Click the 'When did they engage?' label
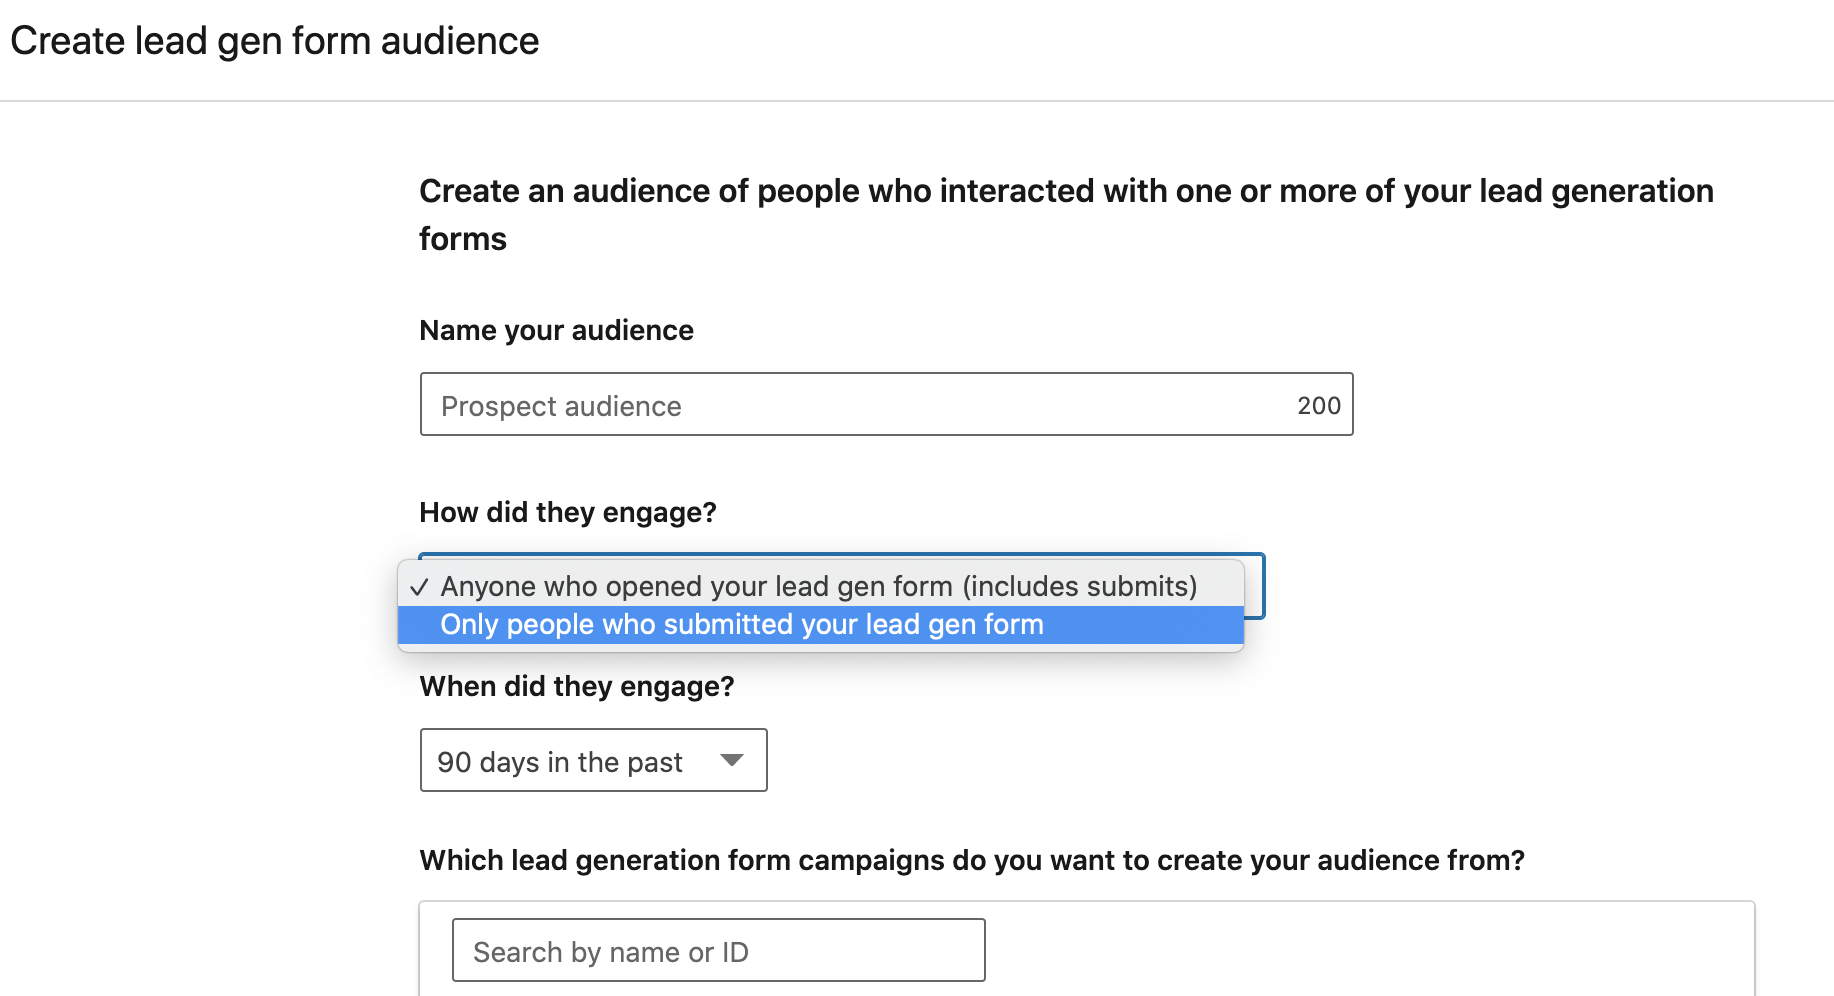Viewport: 1834px width, 996px height. click(x=577, y=686)
